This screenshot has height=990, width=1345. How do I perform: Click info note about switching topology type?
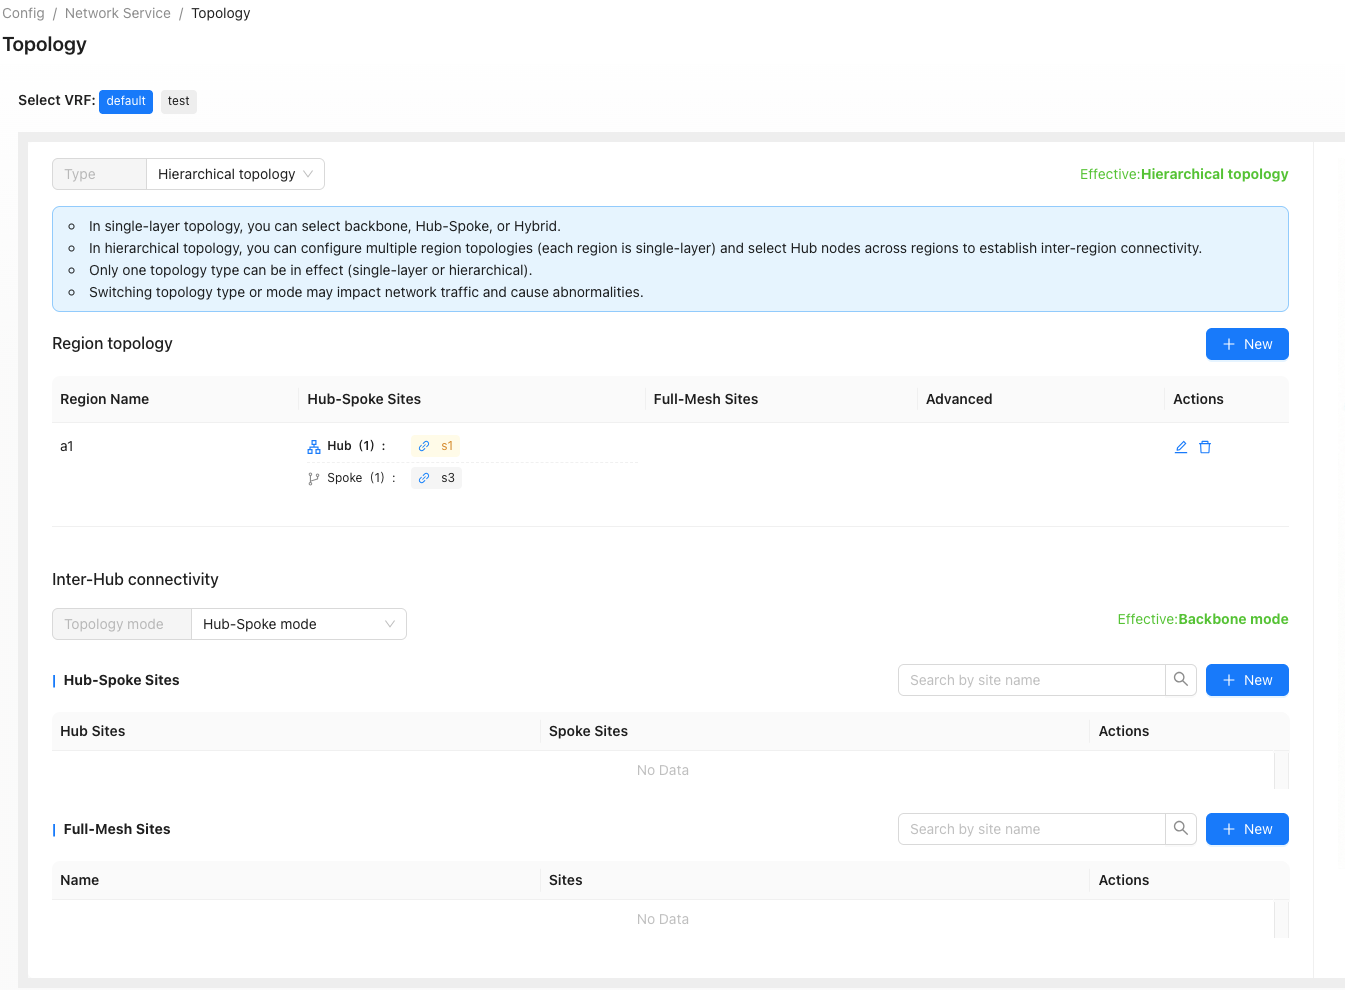pyautogui.click(x=366, y=292)
